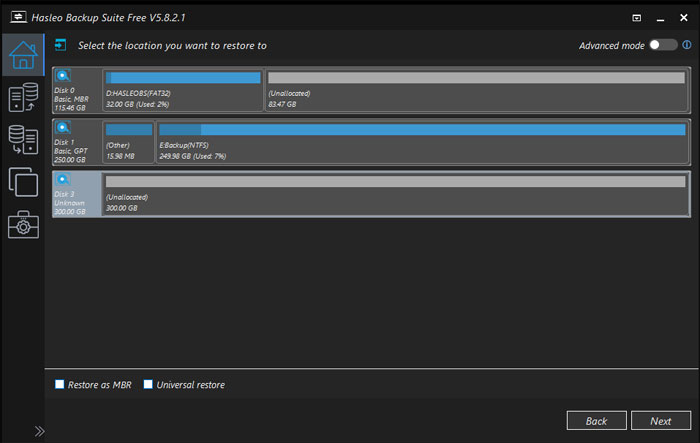Select the 300.00 GB unallocated space on Disk 3
Viewport: 700px width, 443px height.
coord(395,194)
